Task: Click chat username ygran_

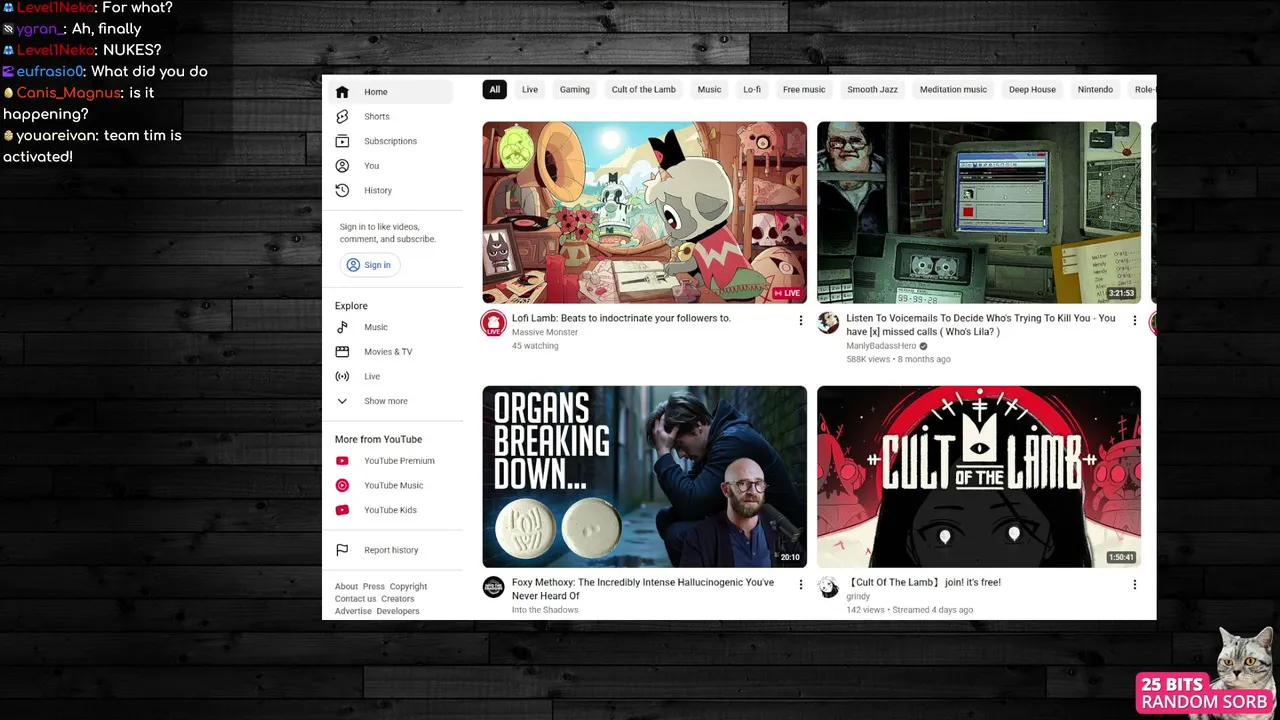Action: point(40,29)
